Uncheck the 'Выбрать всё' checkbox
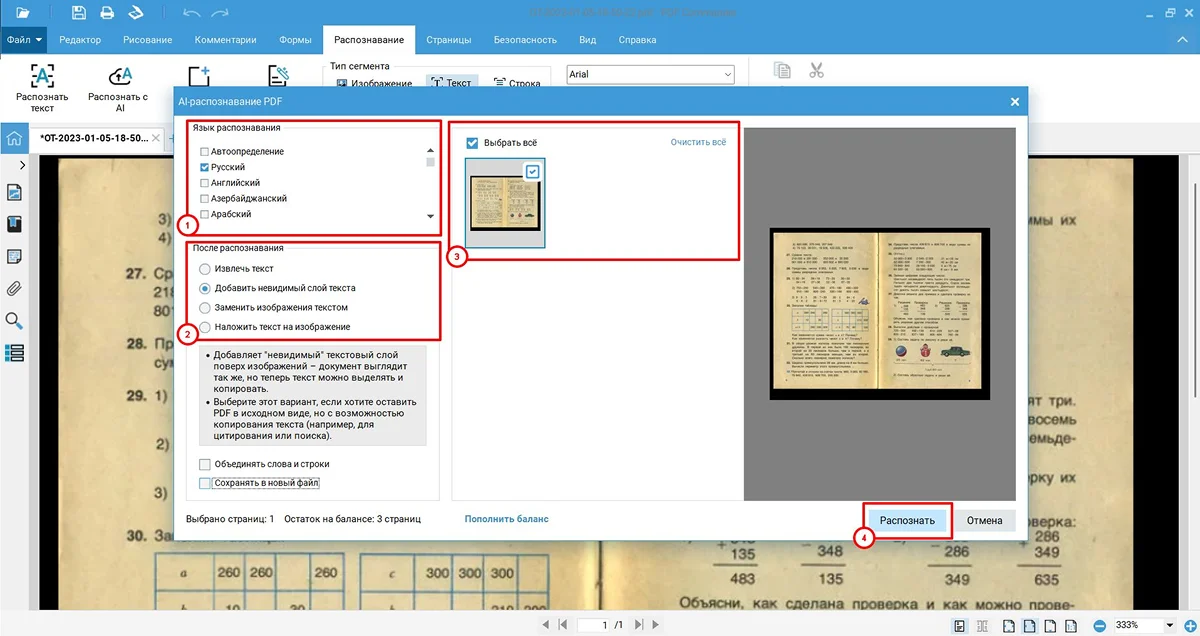 click(x=473, y=143)
